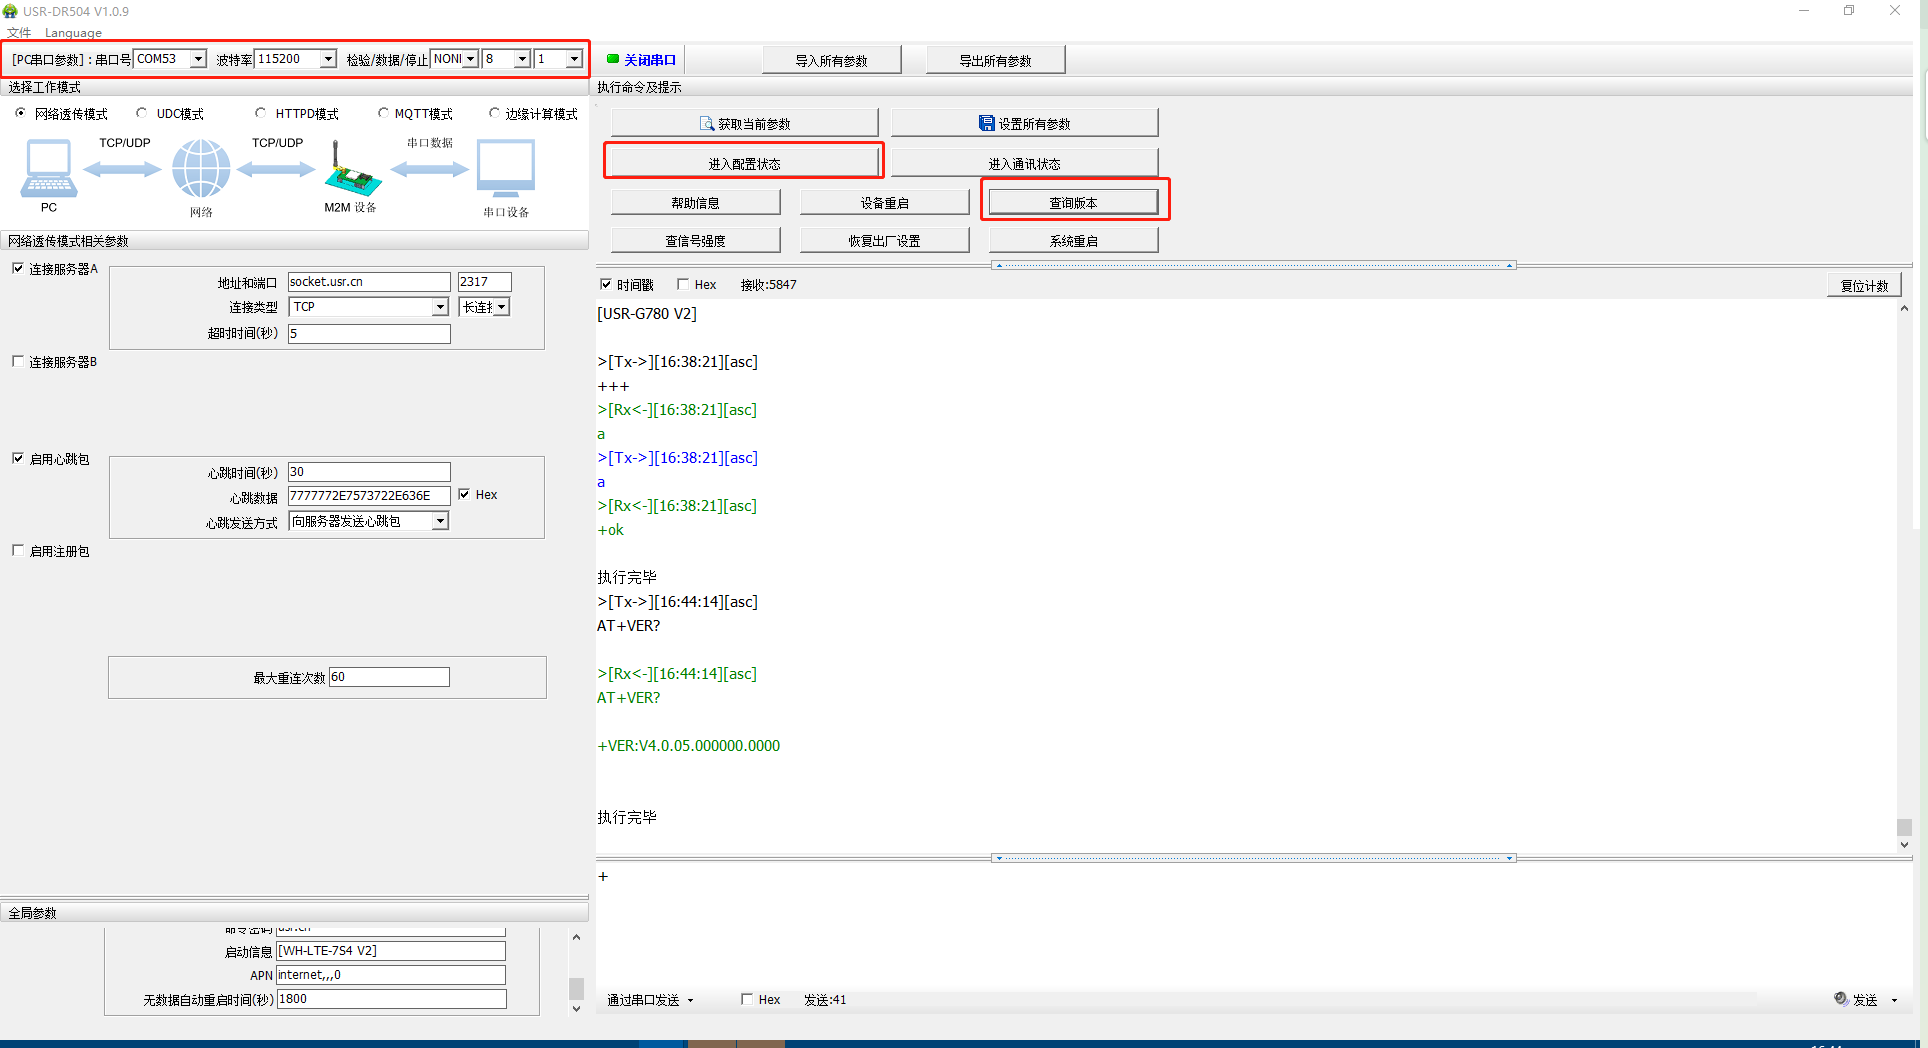The image size is (1928, 1048).
Task: Click the serial device monitor icon
Action: pos(506,168)
